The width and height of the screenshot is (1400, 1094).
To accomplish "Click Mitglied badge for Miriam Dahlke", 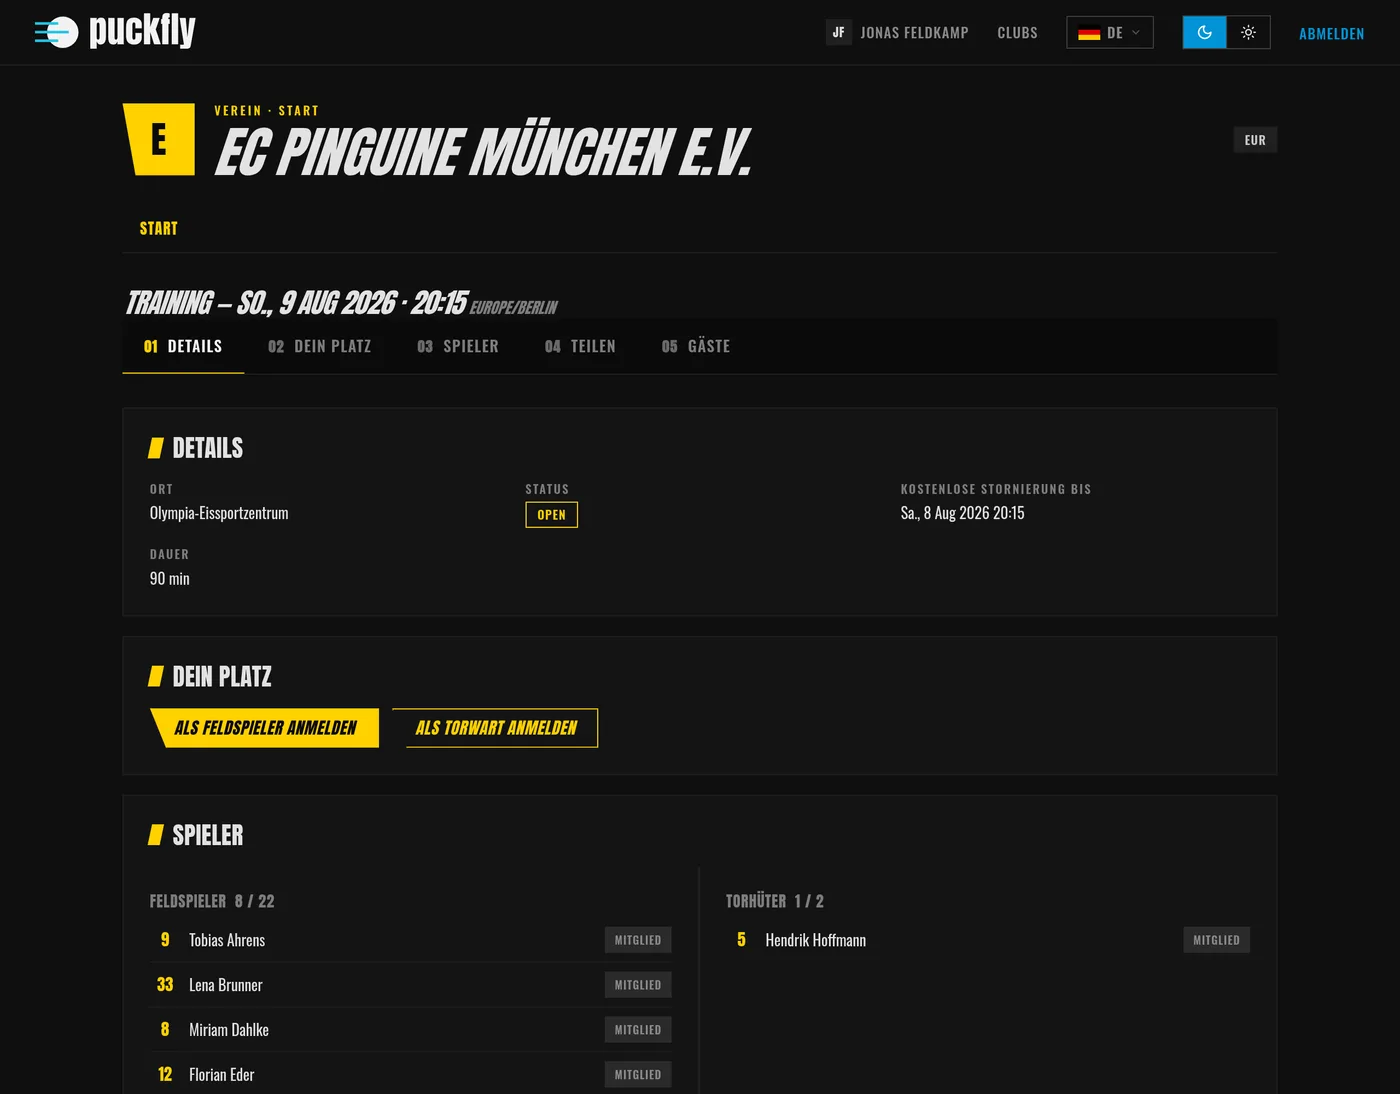I will pyautogui.click(x=638, y=1030).
